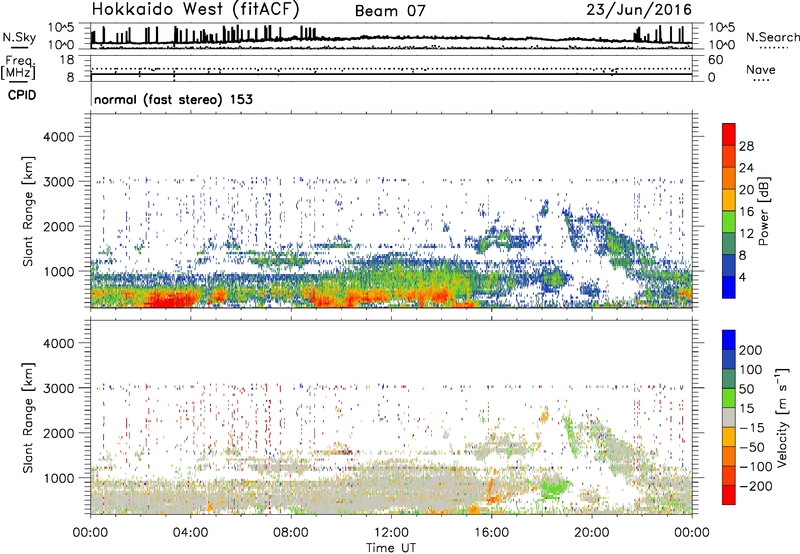Select the velocity panel 'Slant Range [km]' axis label
This screenshot has height=554, width=800.
[x=28, y=417]
